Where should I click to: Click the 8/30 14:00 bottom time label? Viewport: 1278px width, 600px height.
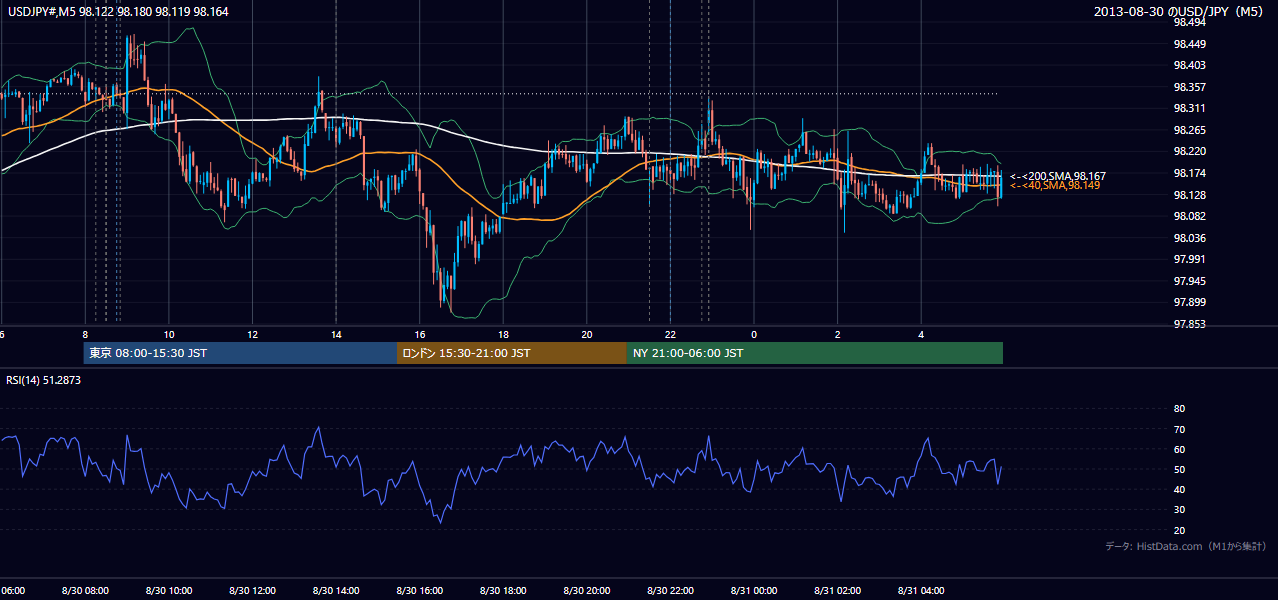336,591
